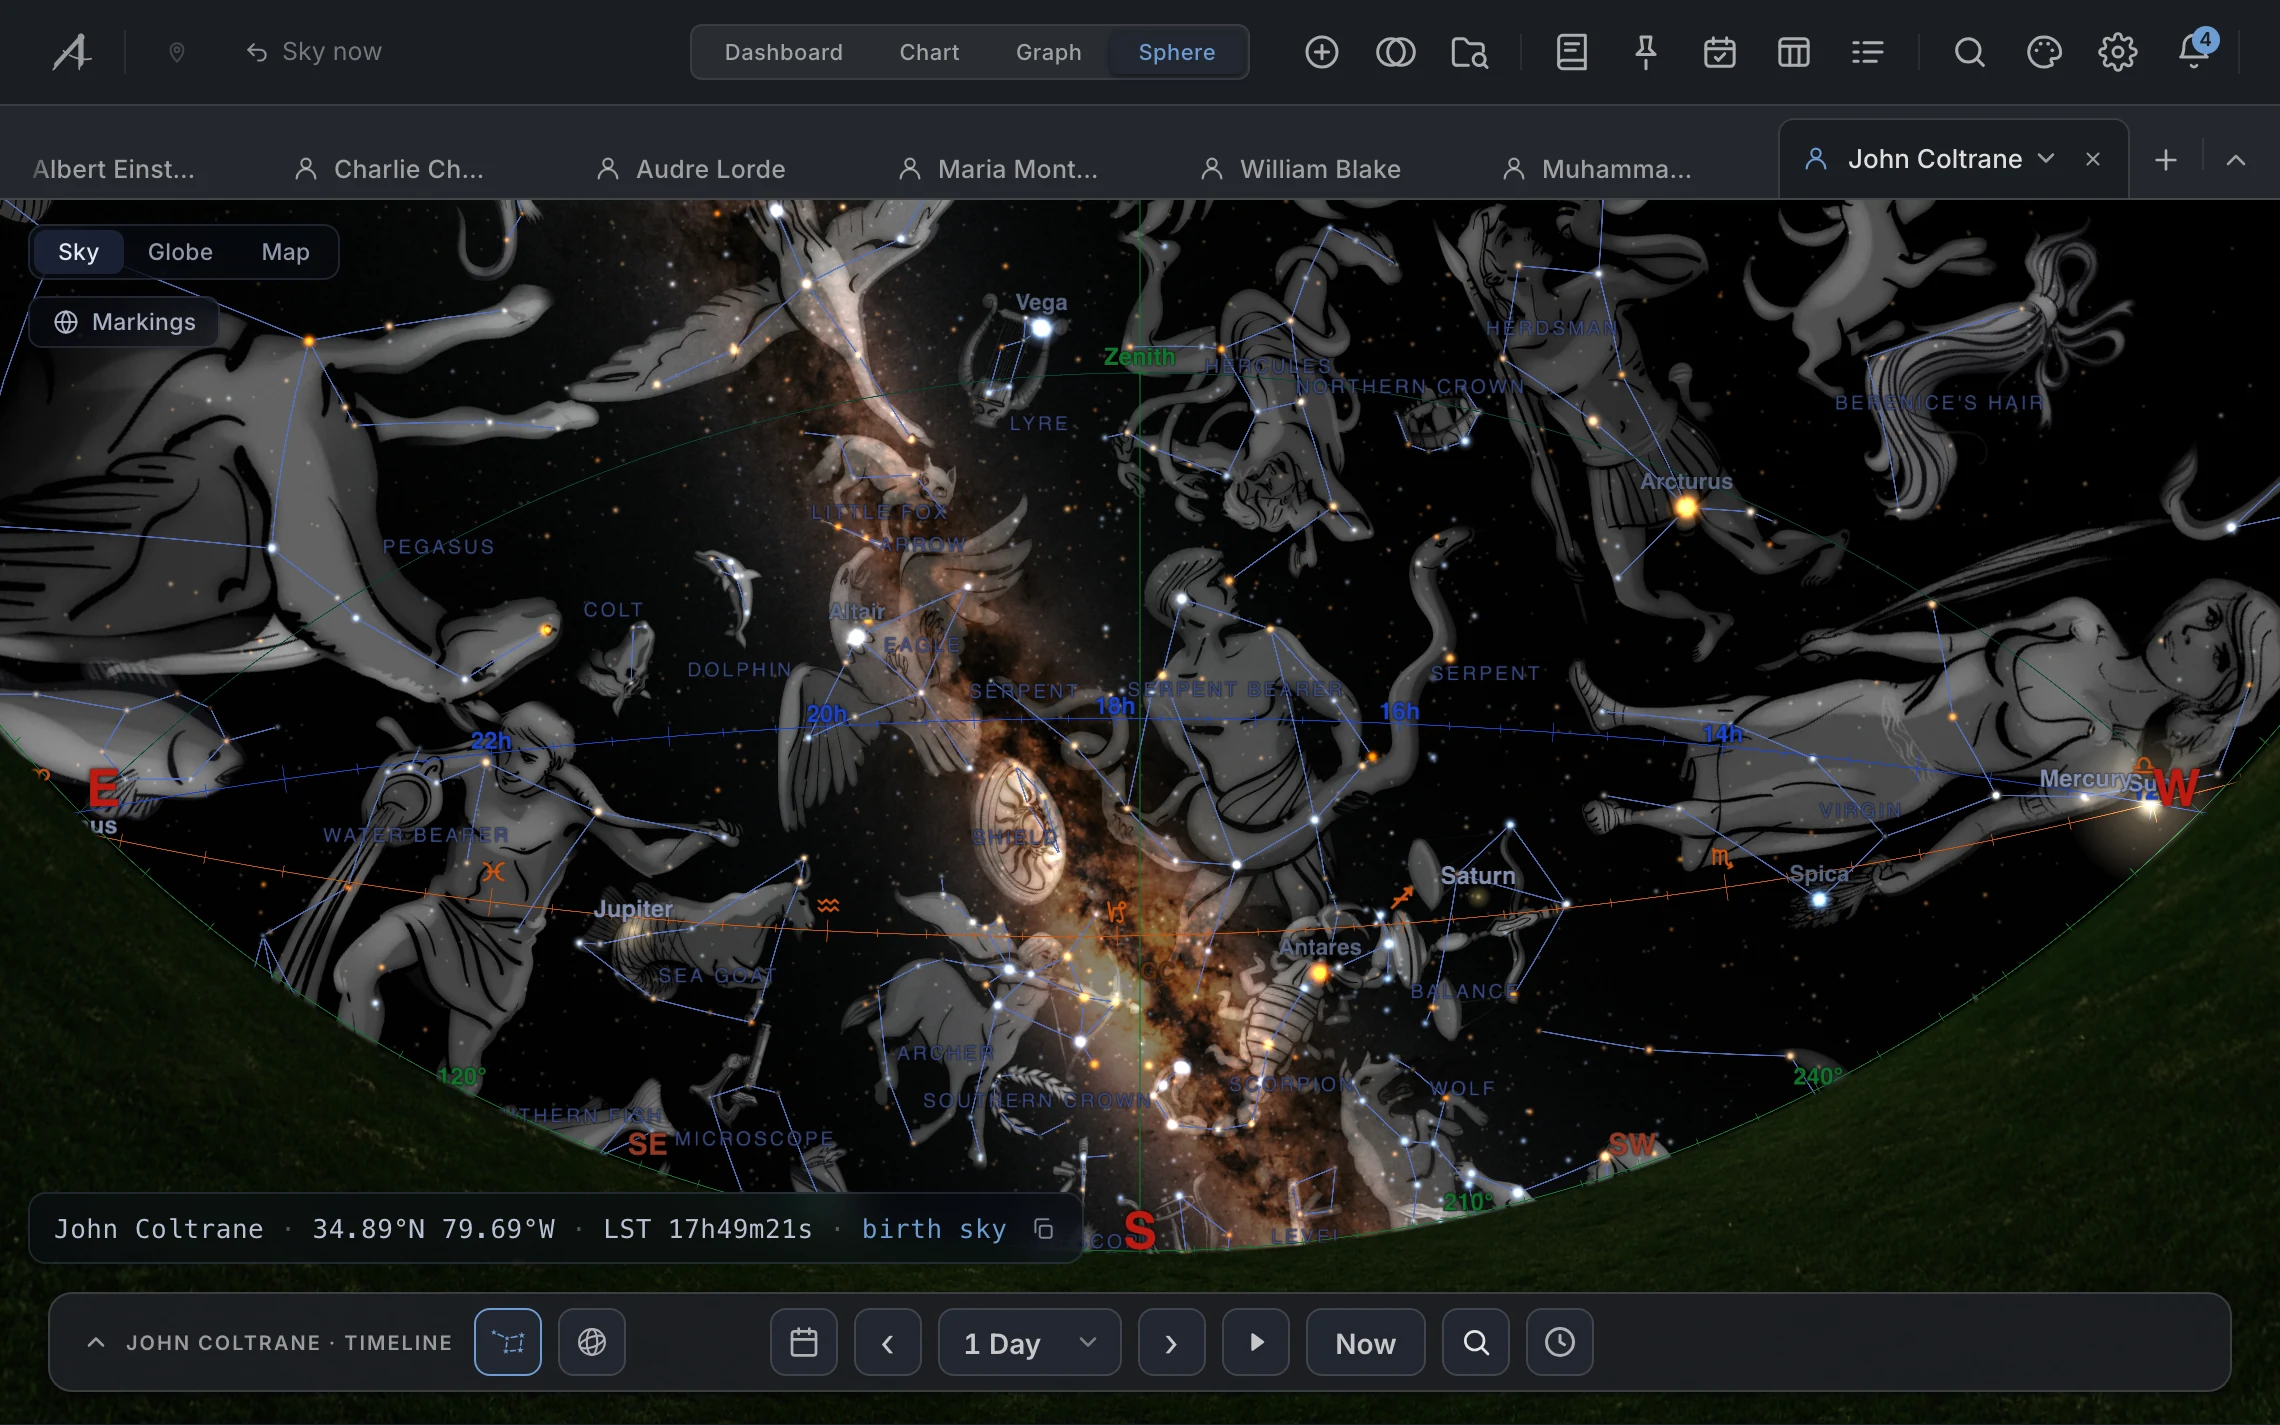Expand the John Coltrane tab chevron menu
This screenshot has width=2280, height=1425.
click(x=2046, y=159)
